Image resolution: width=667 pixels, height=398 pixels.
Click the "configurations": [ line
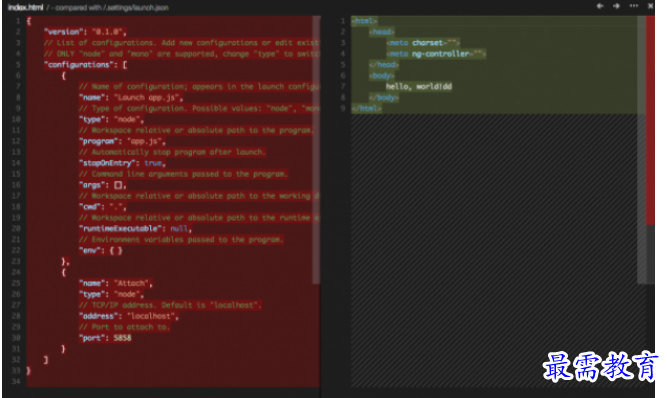coord(86,65)
